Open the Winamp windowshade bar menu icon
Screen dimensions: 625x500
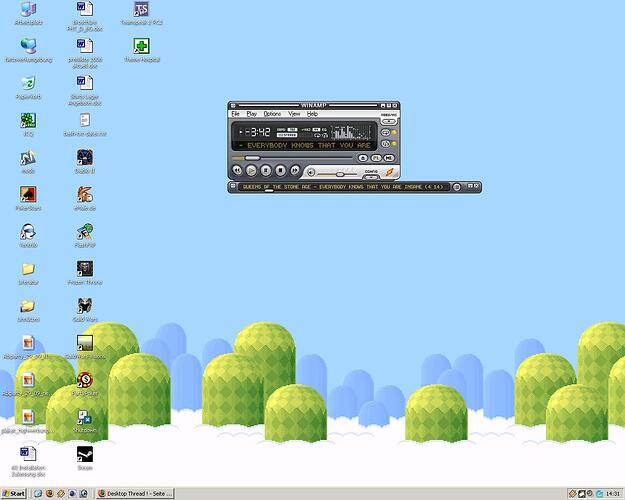coord(233,186)
